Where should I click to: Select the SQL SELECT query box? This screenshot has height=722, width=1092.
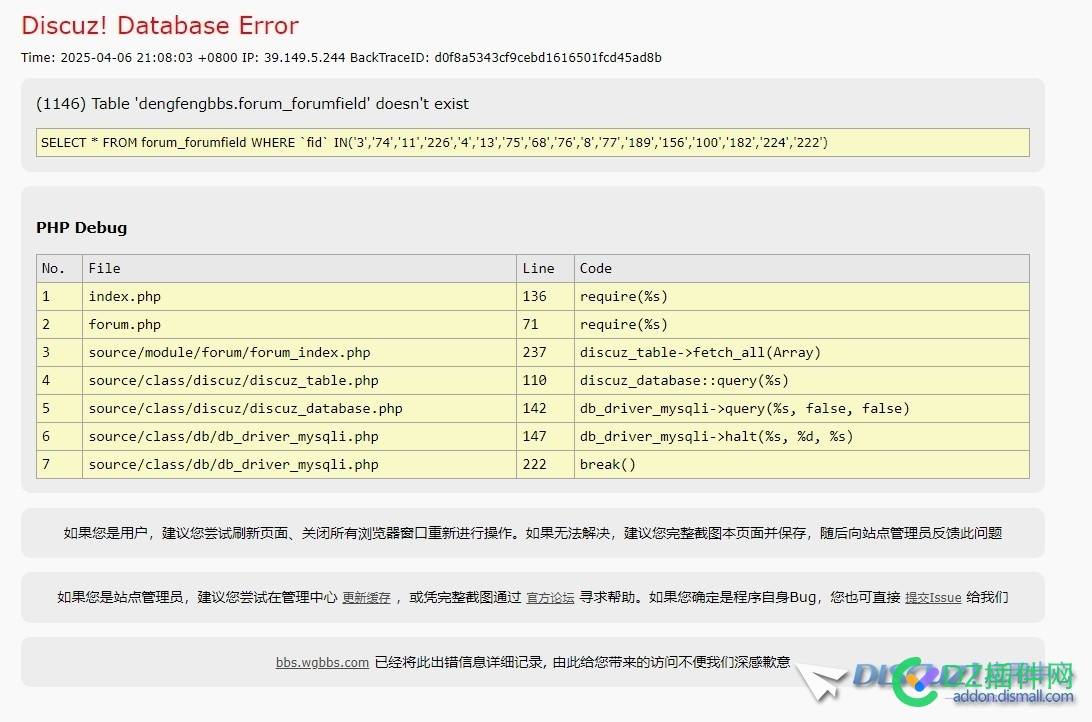(x=533, y=143)
